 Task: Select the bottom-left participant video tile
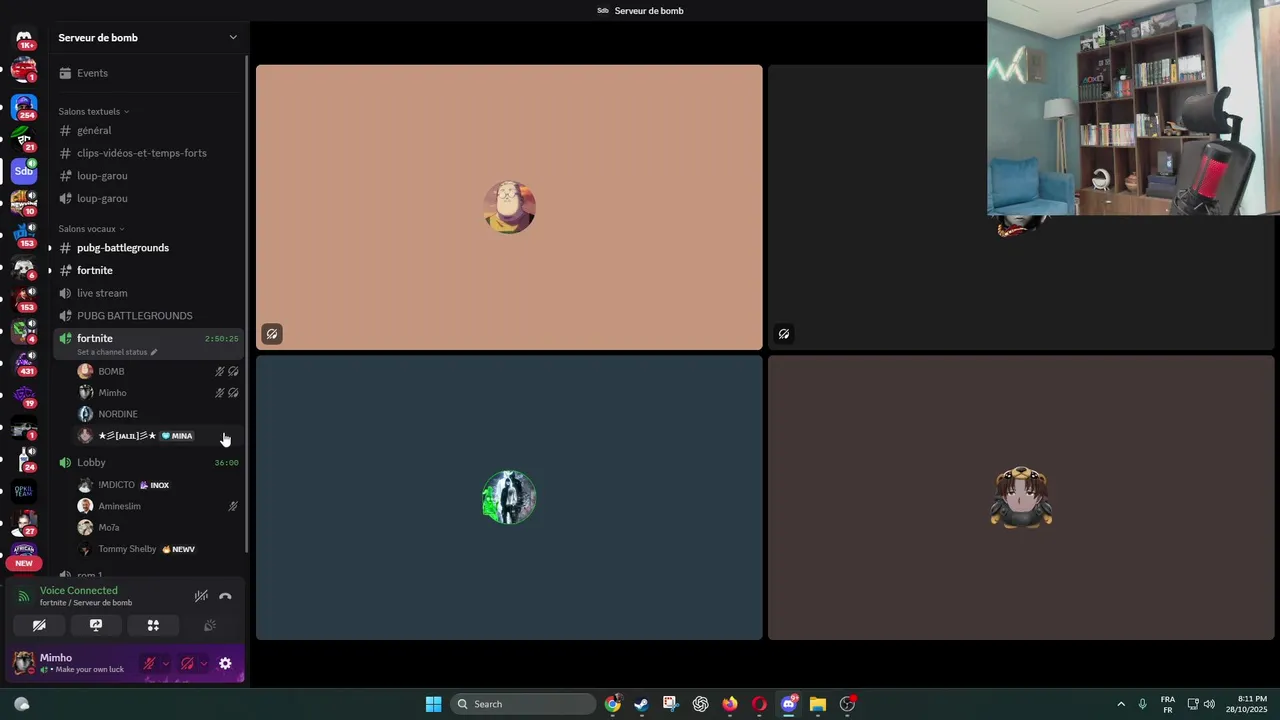509,497
